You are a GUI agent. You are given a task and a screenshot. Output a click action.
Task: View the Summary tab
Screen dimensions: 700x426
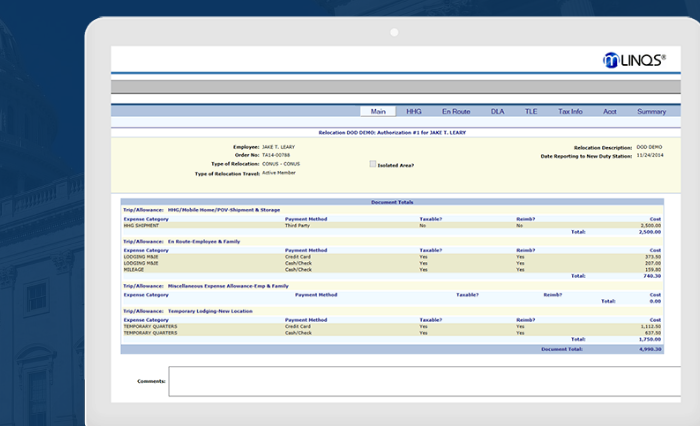click(x=650, y=111)
